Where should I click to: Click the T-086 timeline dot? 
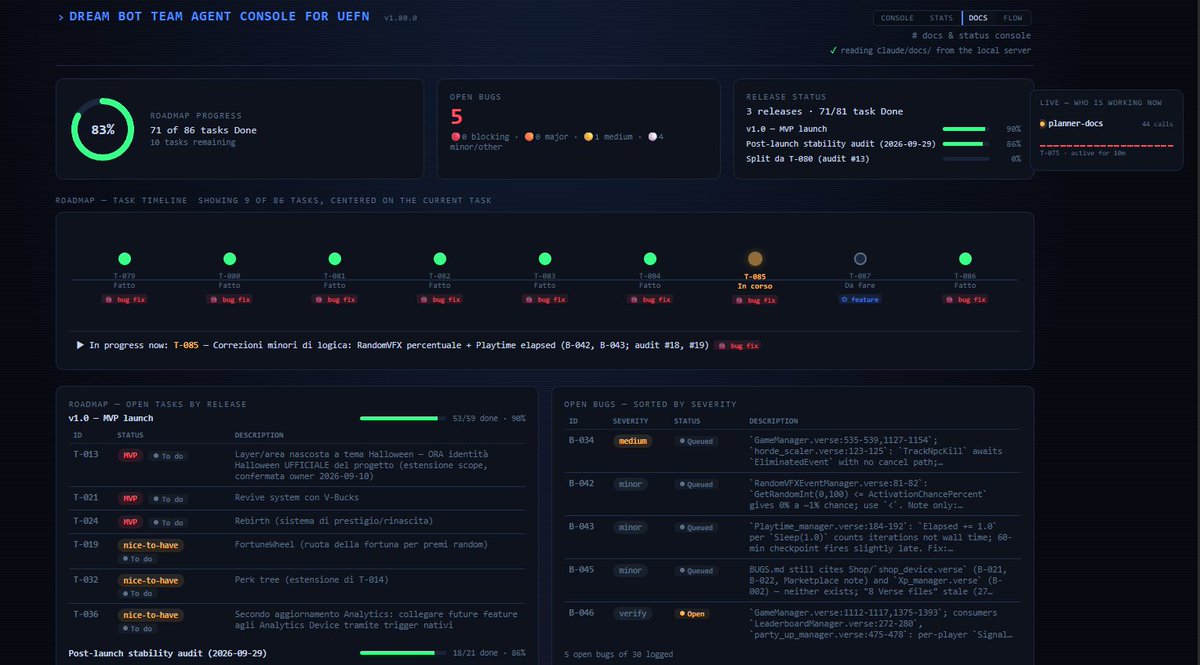point(965,259)
